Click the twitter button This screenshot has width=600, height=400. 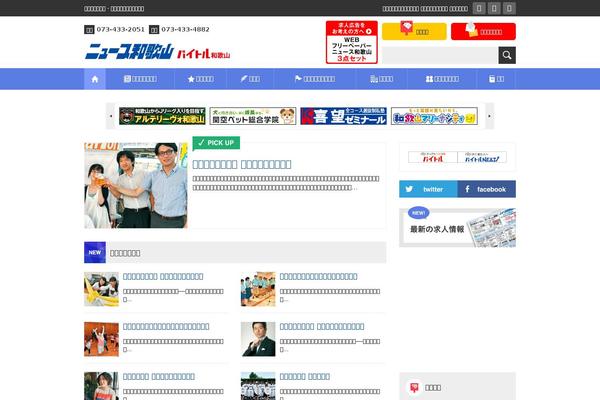tap(428, 189)
